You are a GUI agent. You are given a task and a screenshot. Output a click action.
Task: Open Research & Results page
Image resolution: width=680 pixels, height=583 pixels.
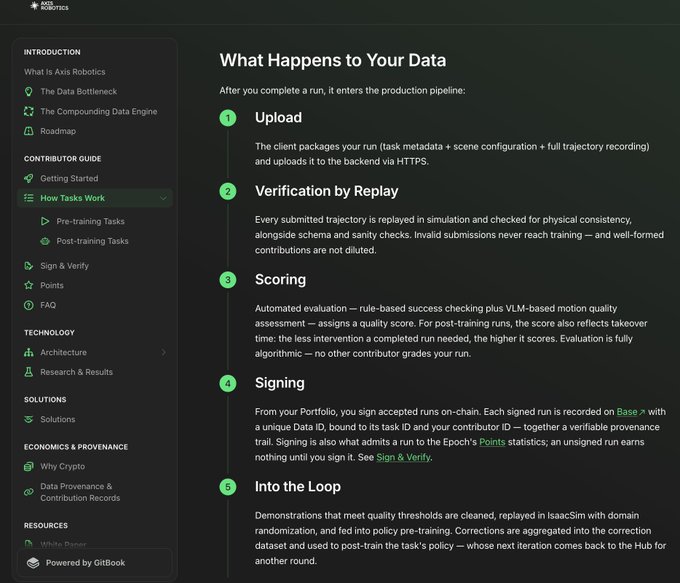click(76, 372)
